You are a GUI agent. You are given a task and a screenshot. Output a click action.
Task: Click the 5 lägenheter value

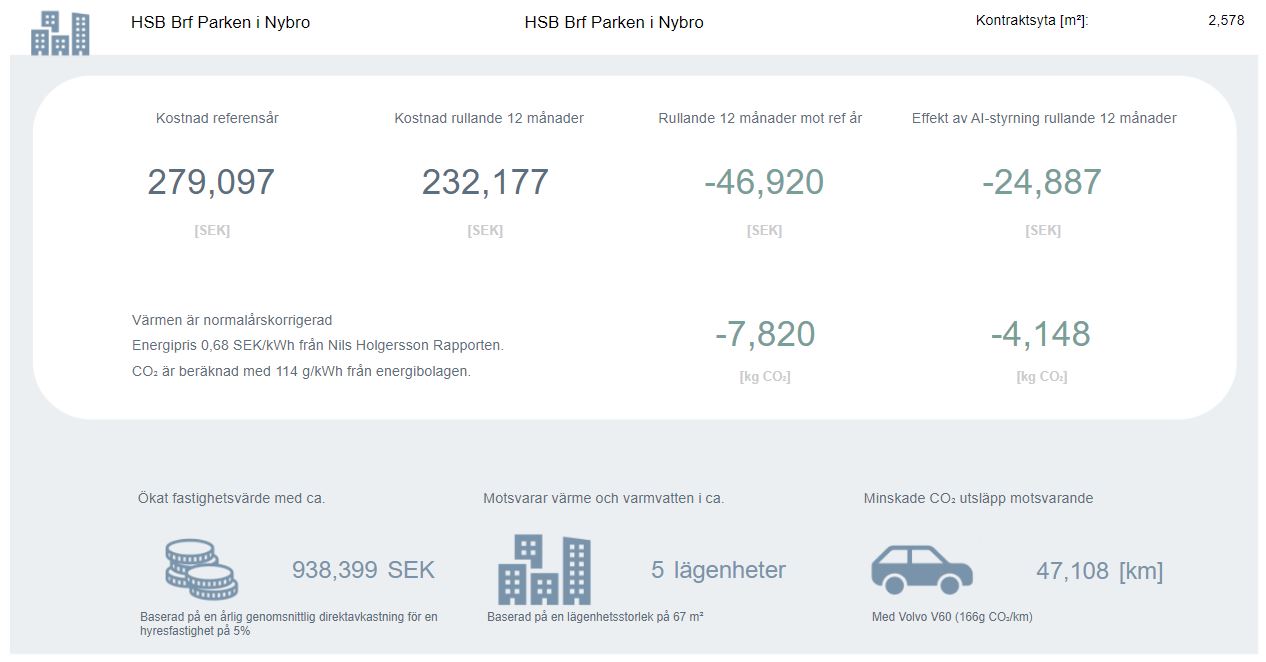(718, 570)
